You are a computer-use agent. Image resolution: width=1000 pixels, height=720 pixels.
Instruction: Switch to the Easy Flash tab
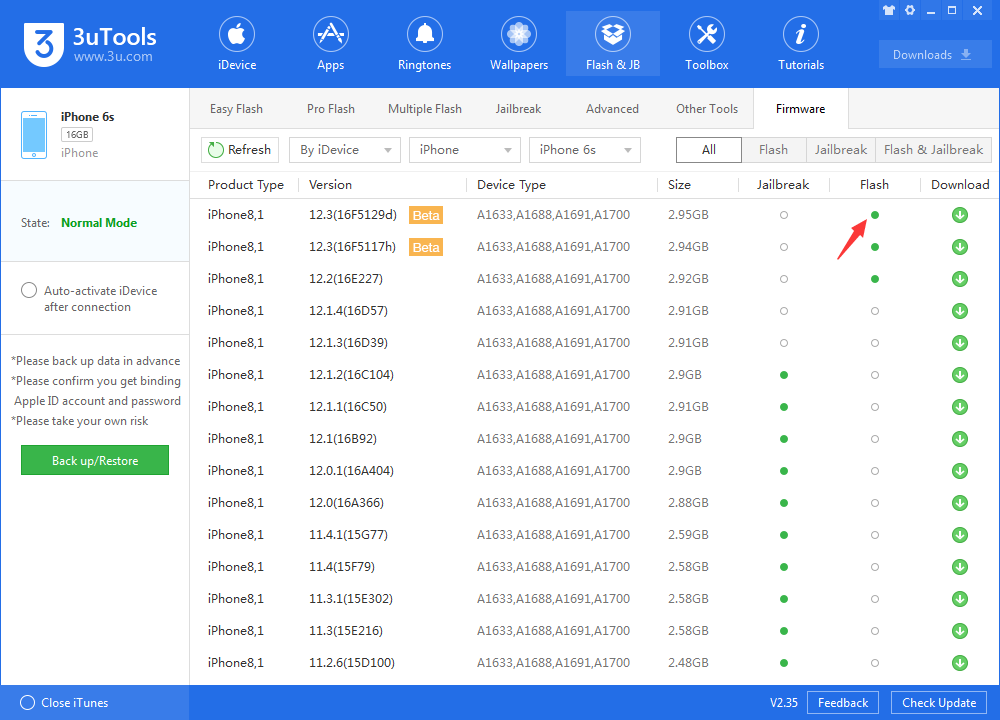click(236, 108)
